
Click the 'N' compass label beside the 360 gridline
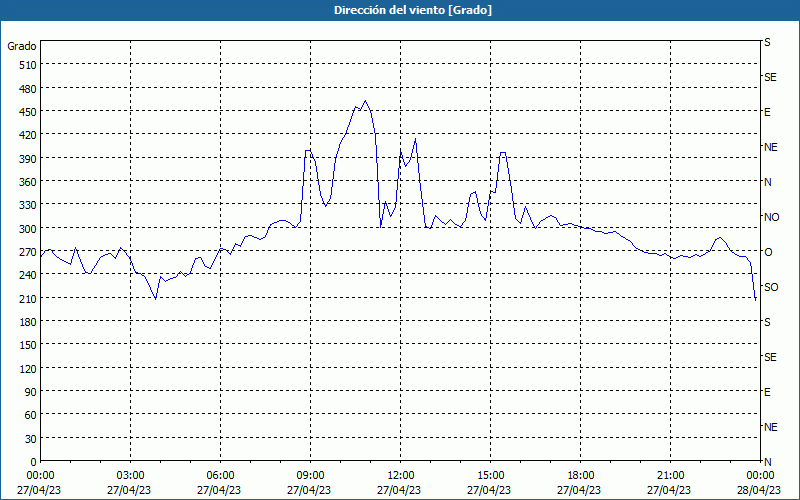tap(767, 182)
